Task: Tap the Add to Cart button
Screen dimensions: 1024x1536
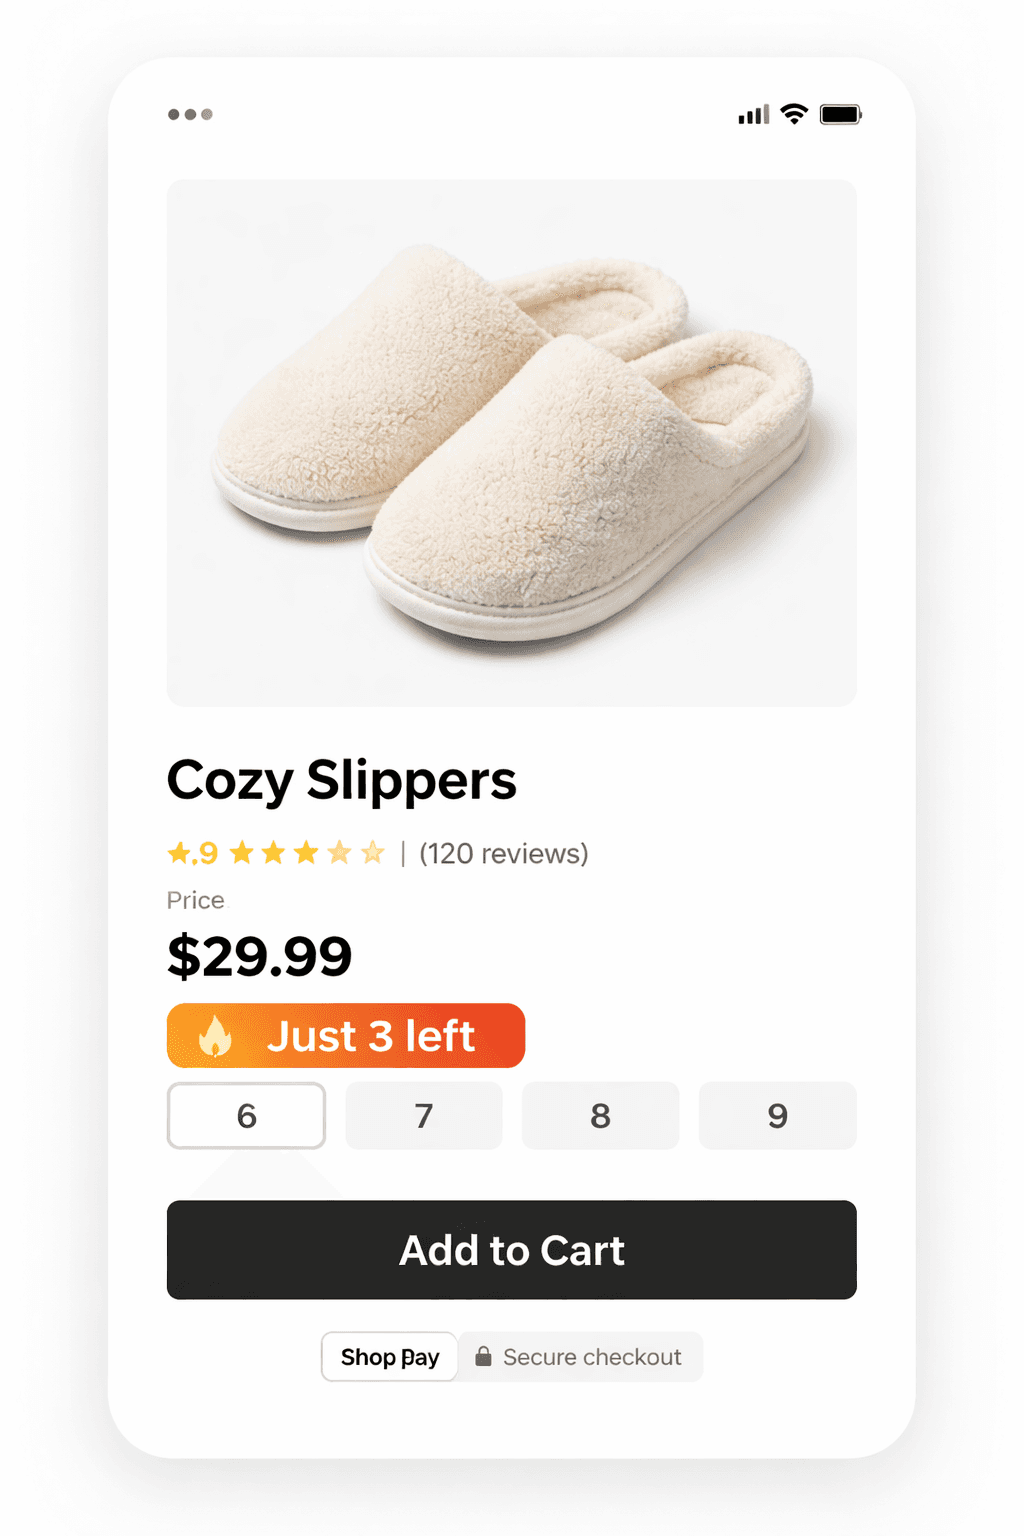Action: pos(511,1250)
